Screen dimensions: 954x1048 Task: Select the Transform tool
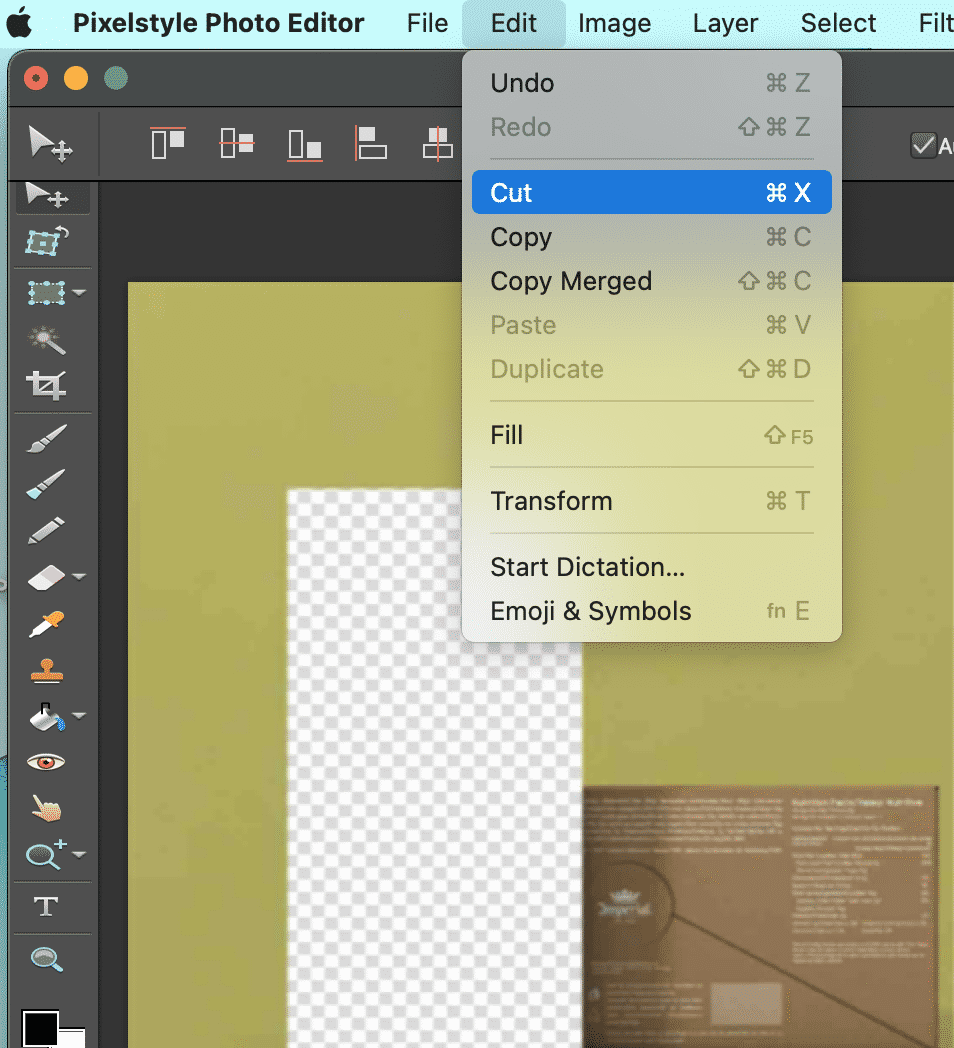coord(46,241)
